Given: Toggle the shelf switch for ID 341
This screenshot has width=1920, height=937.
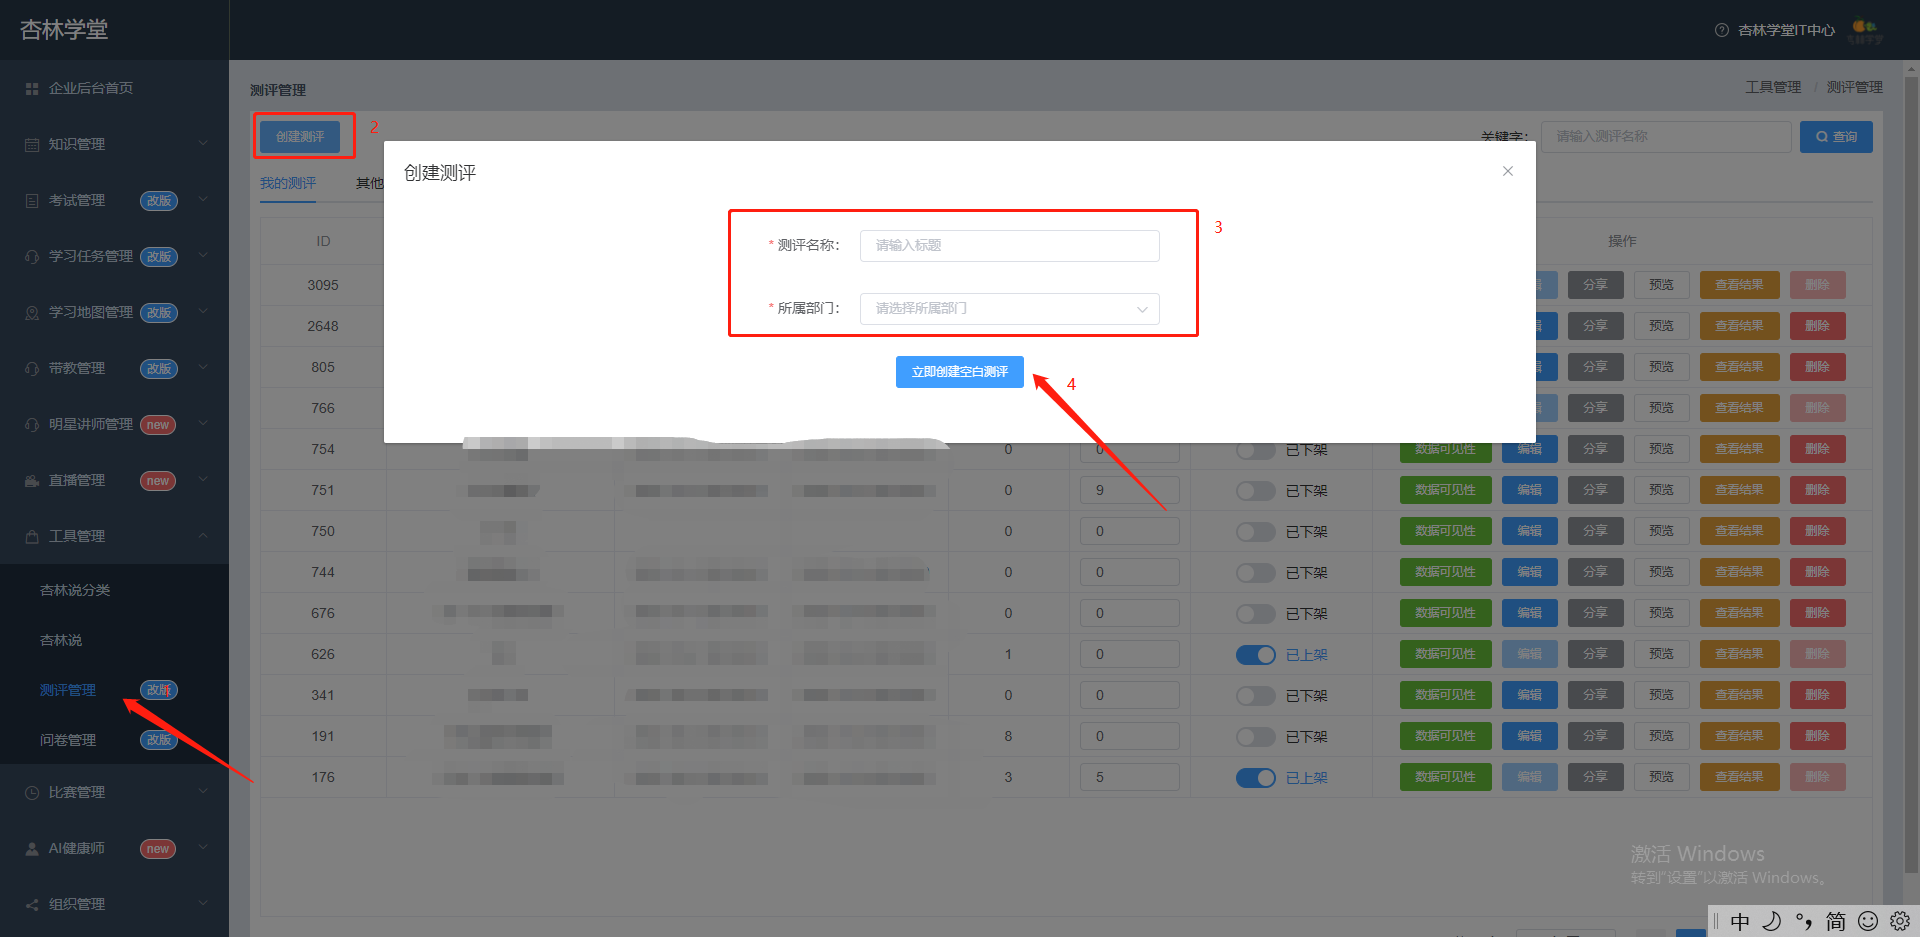Looking at the screenshot, I should [1256, 696].
